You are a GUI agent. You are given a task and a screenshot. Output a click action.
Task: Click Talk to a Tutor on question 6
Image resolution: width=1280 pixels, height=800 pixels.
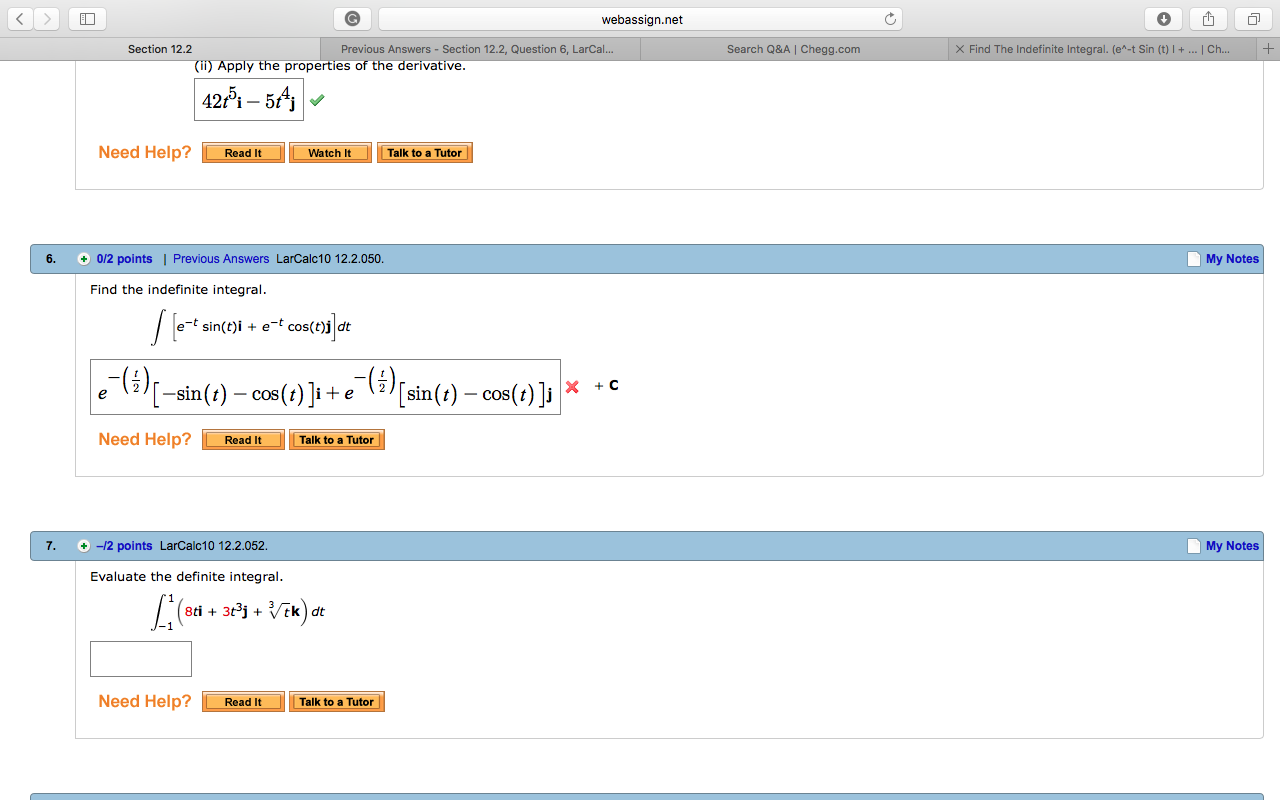tap(337, 439)
